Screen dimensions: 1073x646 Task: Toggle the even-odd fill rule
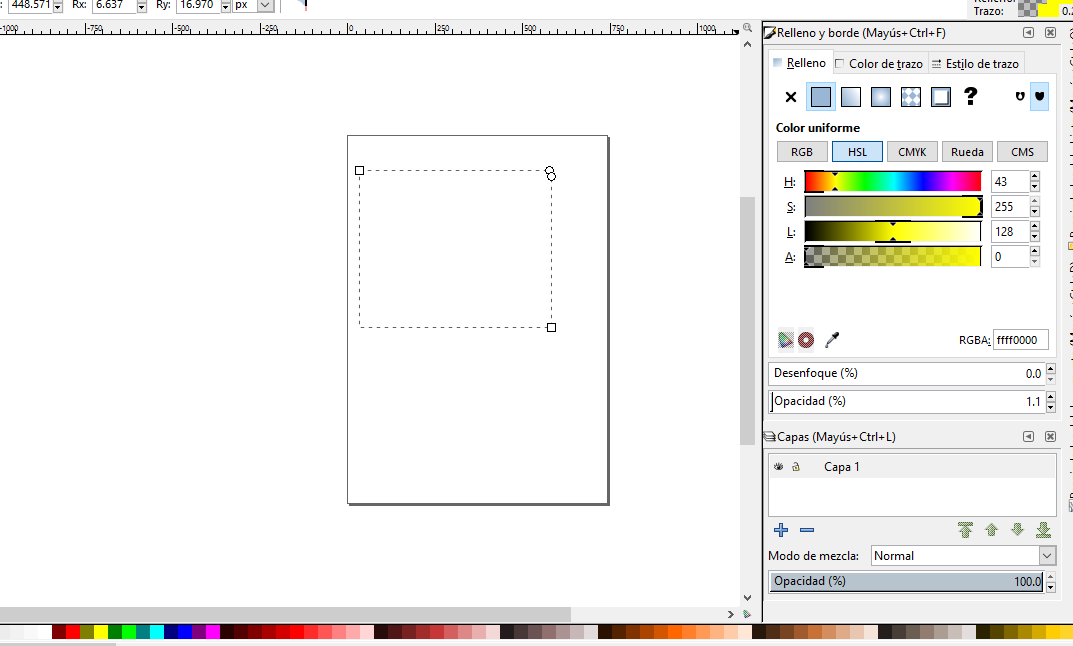tap(1019, 96)
